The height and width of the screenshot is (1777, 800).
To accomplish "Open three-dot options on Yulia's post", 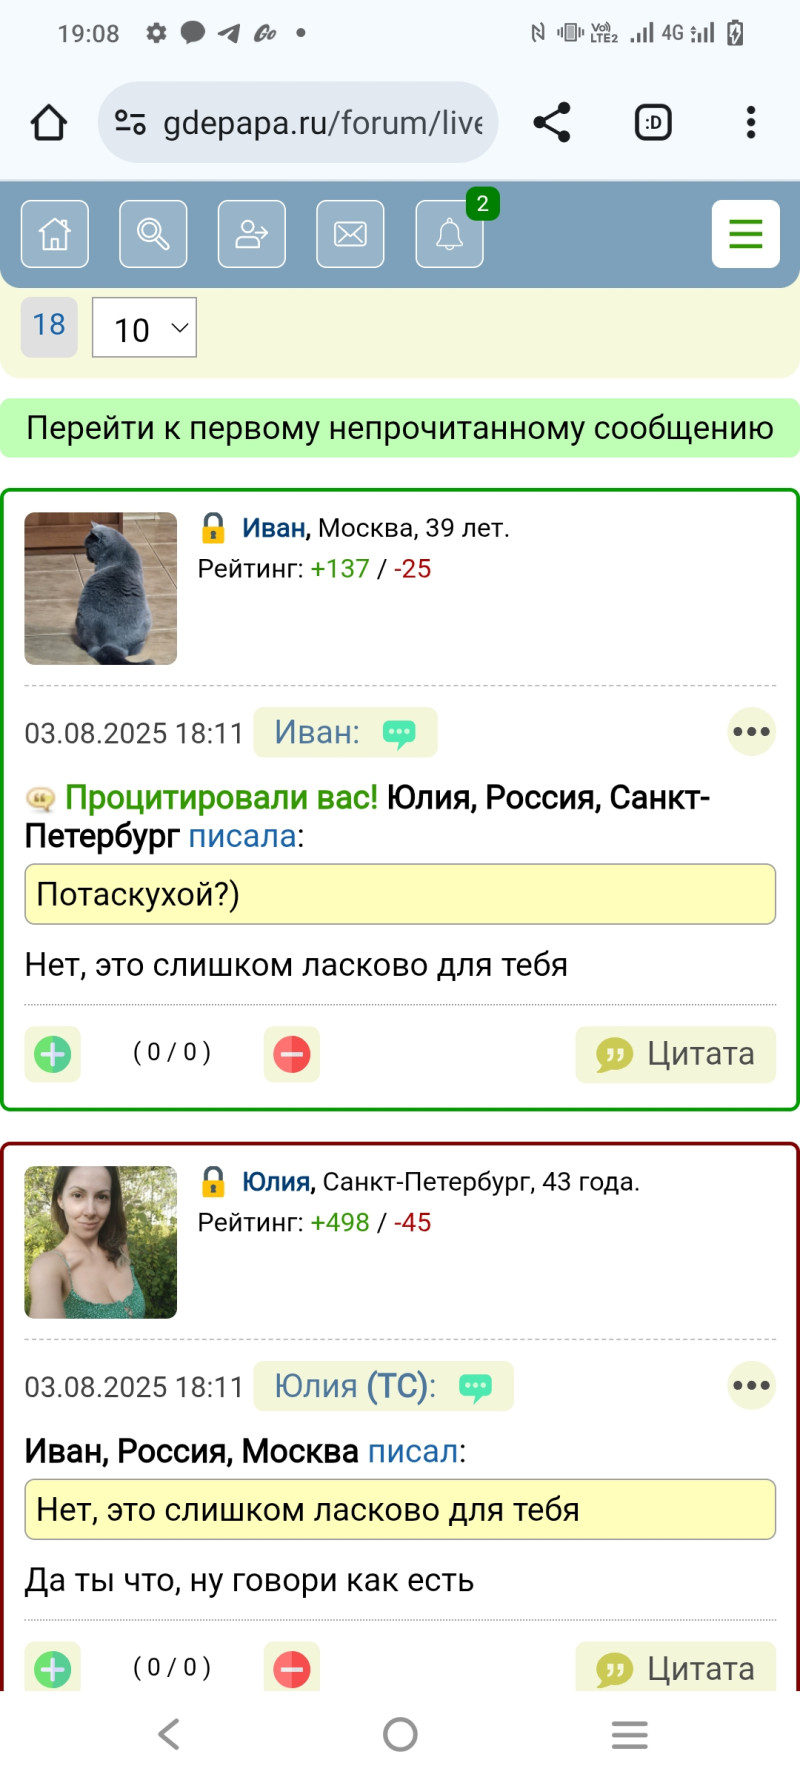I will (751, 1386).
